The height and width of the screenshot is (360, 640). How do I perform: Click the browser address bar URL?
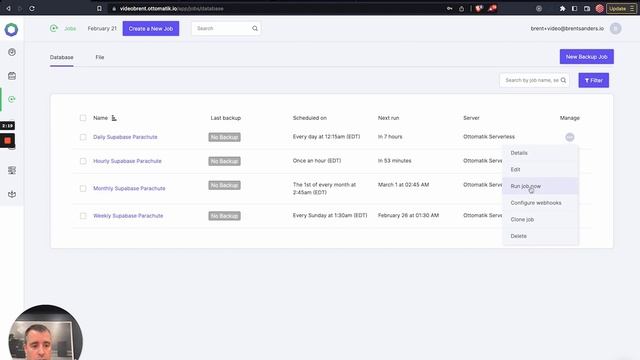point(171,8)
